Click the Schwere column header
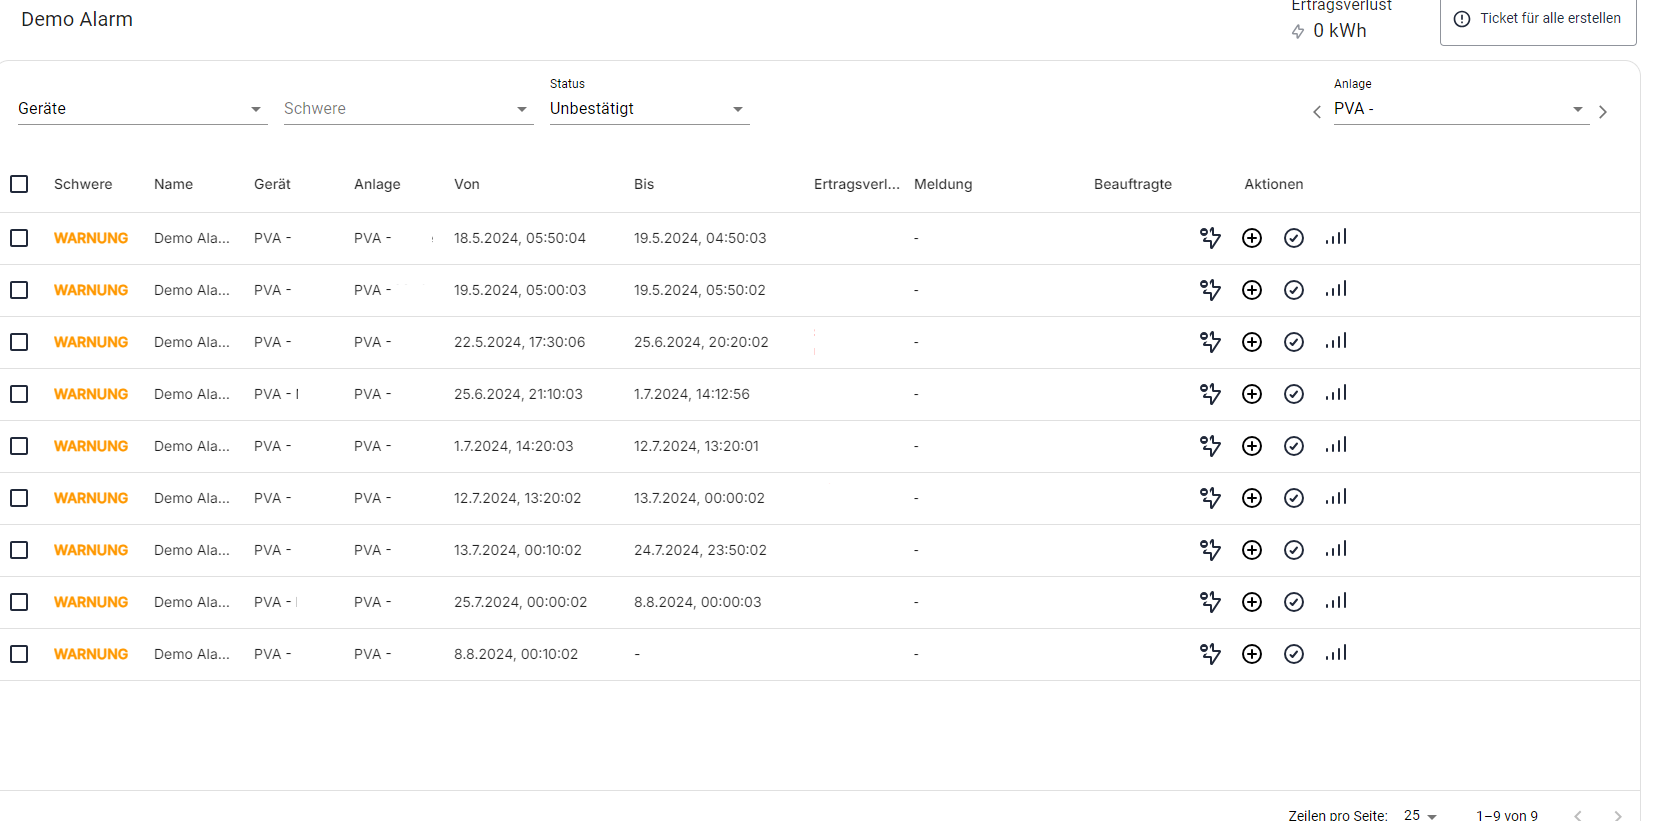The width and height of the screenshot is (1656, 821). 83,184
